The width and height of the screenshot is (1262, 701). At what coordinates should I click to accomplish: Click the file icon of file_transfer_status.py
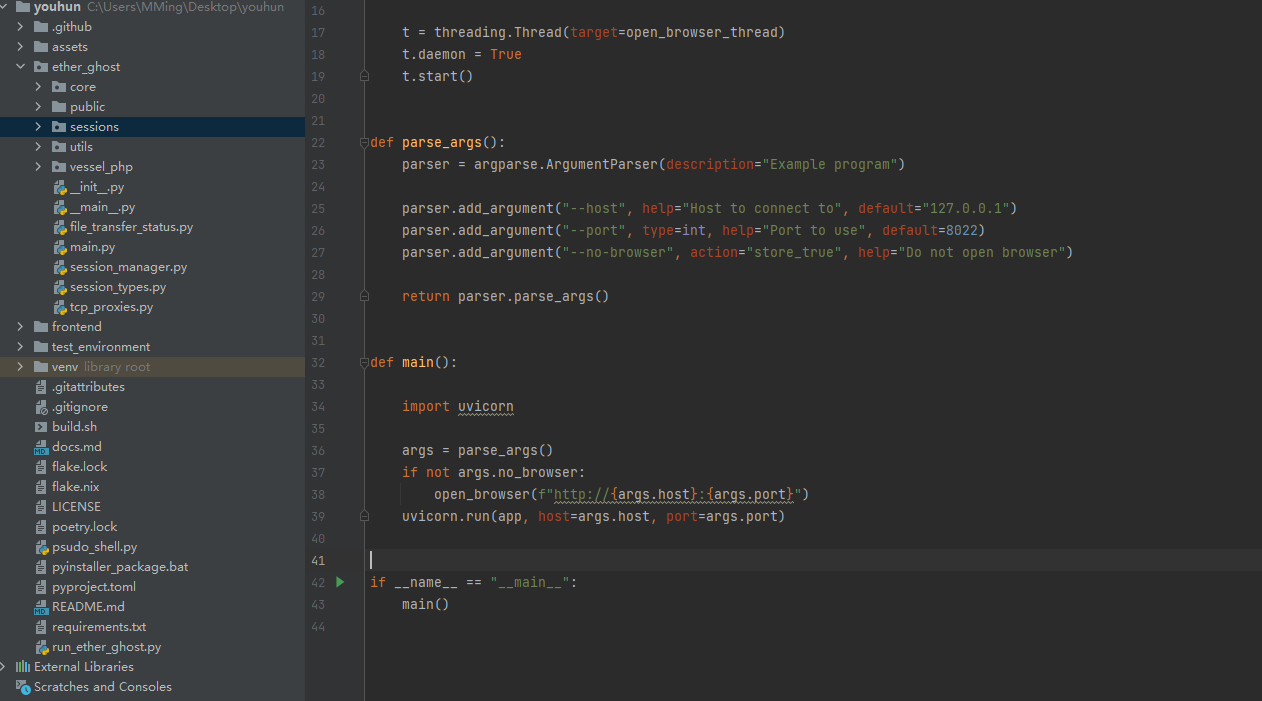point(59,227)
